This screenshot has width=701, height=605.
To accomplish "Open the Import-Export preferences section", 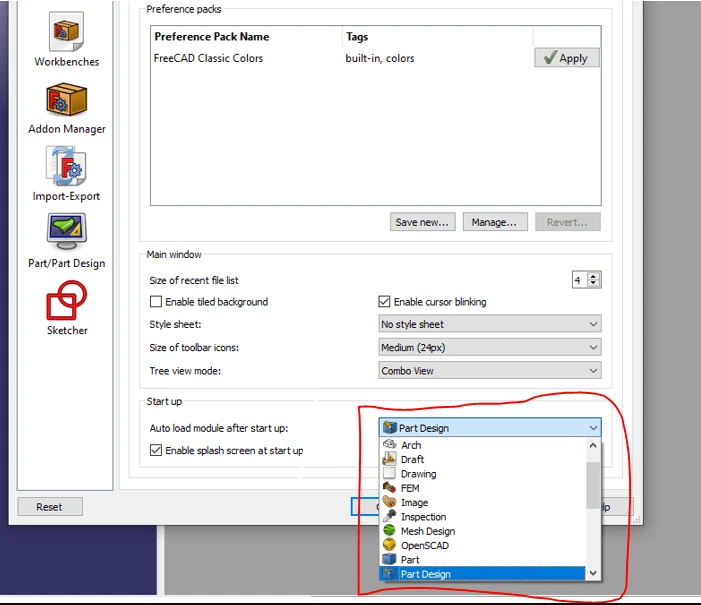I will pos(66,174).
